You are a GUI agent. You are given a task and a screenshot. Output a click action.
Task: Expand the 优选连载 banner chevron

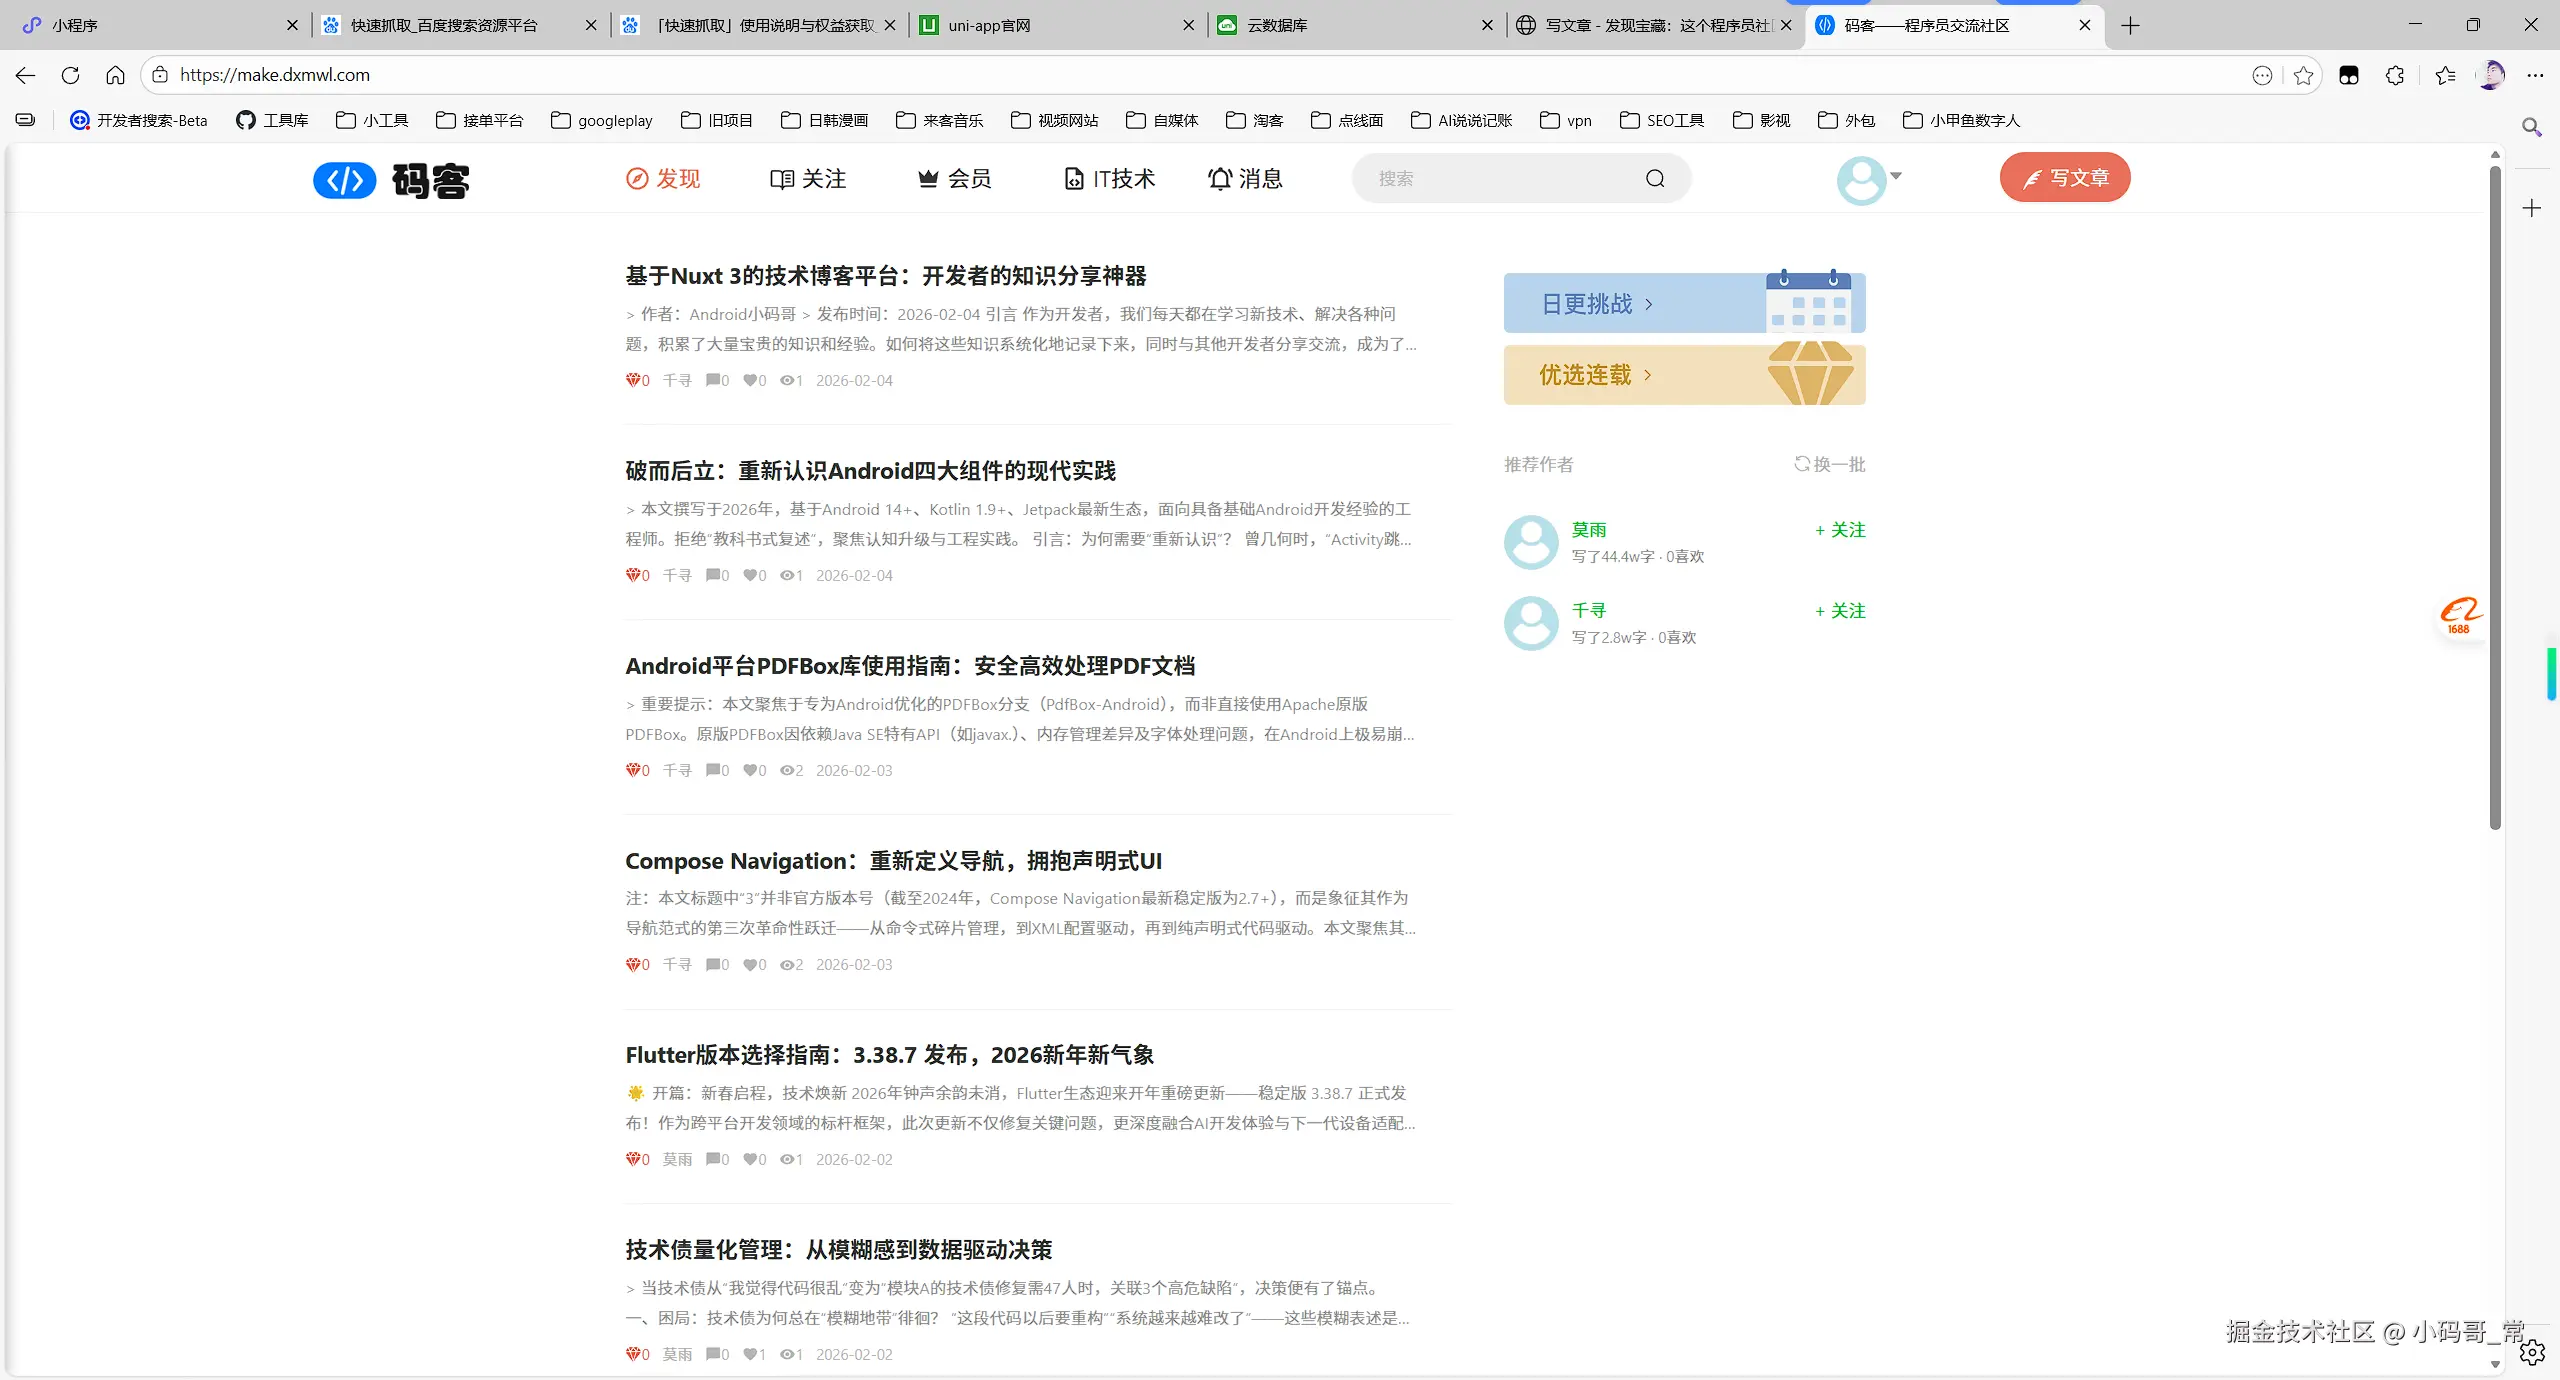[1648, 375]
